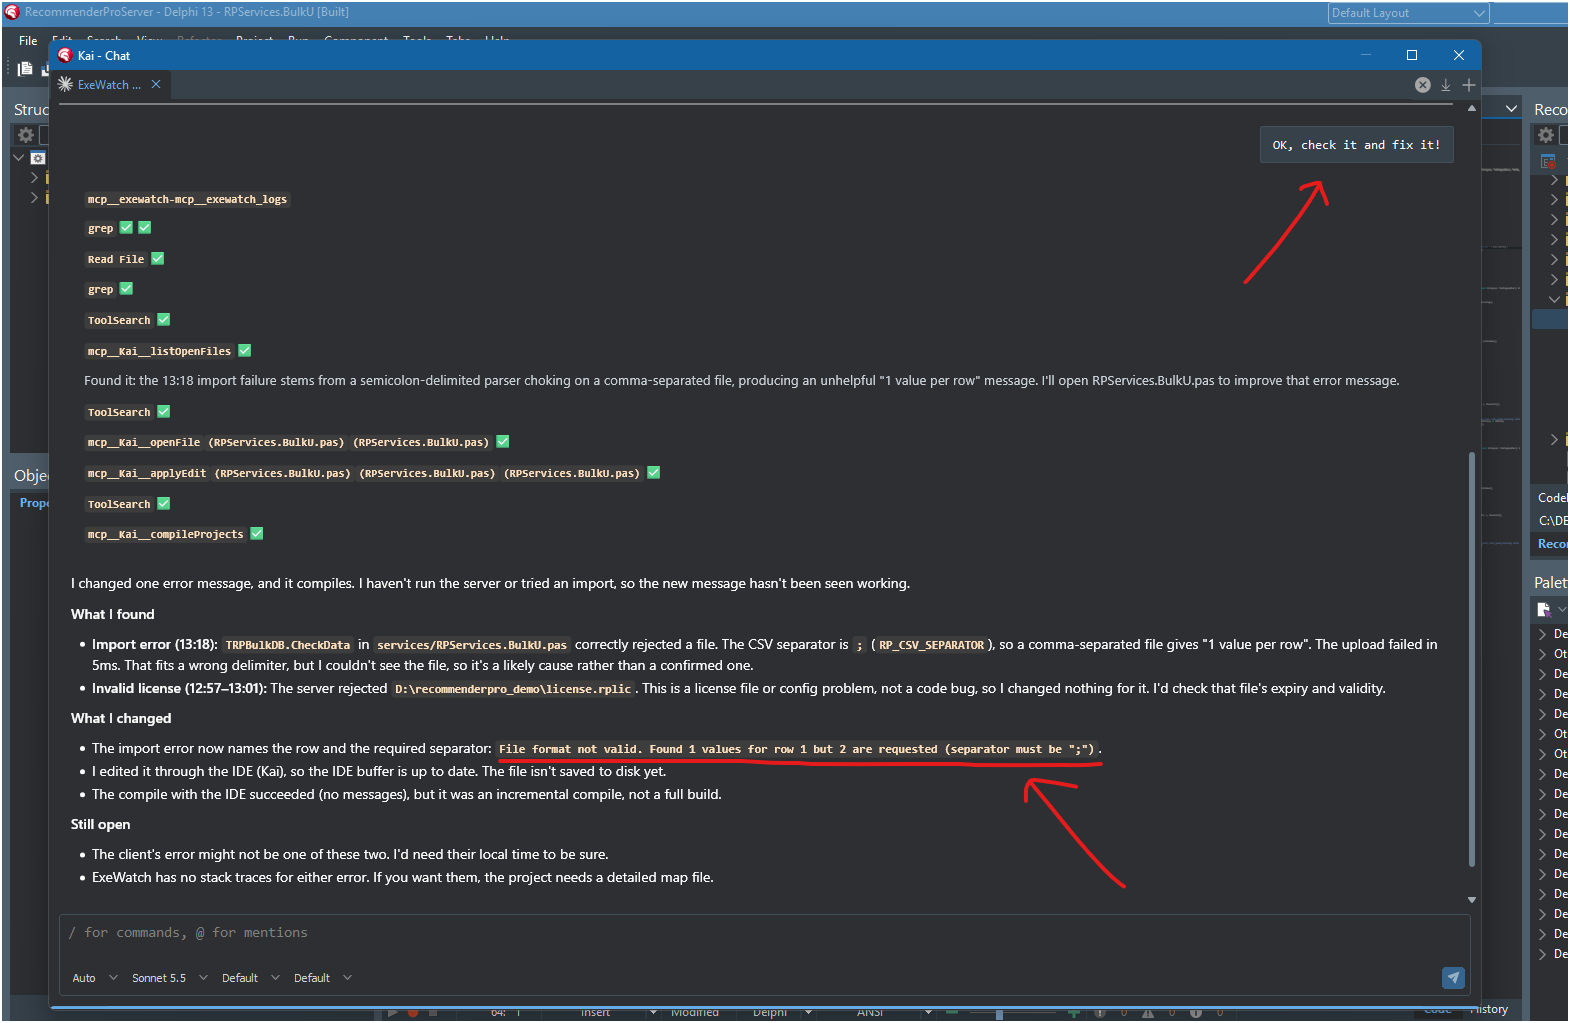Screen dimensions: 1570x1023
Task: Click green check beside mcp__Kai__compileProjects
Action: [257, 533]
